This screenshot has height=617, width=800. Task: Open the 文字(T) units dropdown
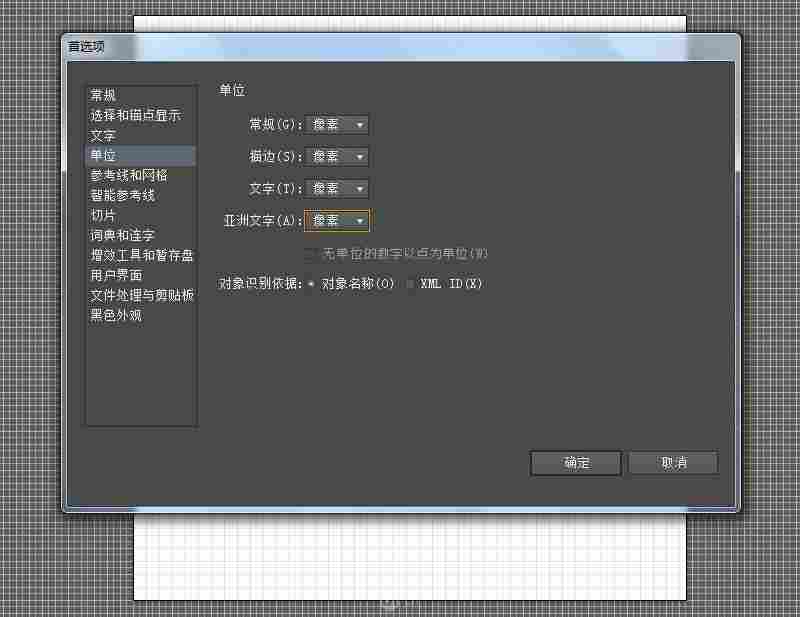pyautogui.click(x=336, y=188)
